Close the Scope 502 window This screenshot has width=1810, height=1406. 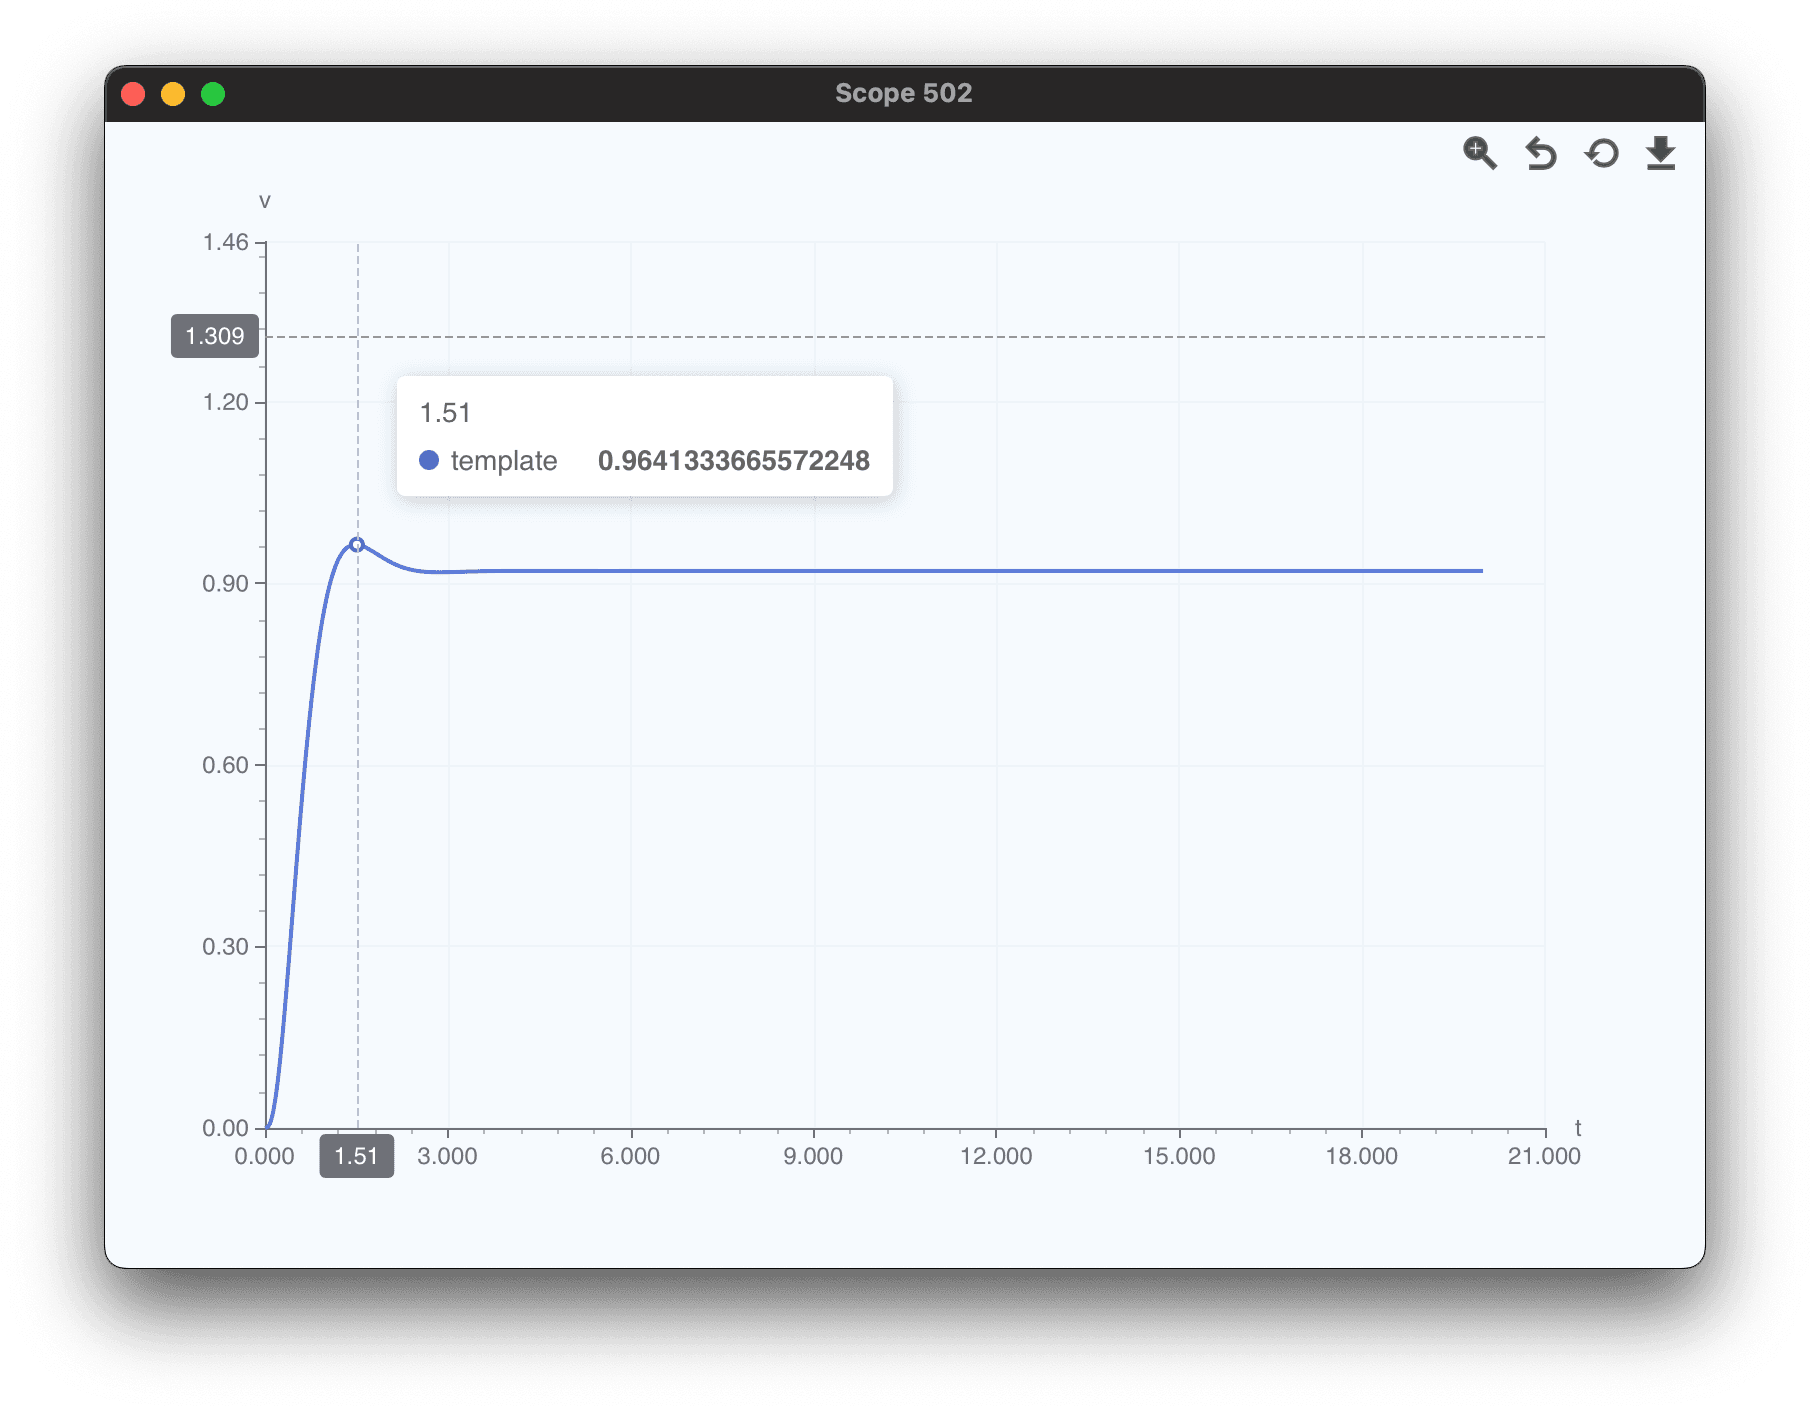click(x=133, y=94)
